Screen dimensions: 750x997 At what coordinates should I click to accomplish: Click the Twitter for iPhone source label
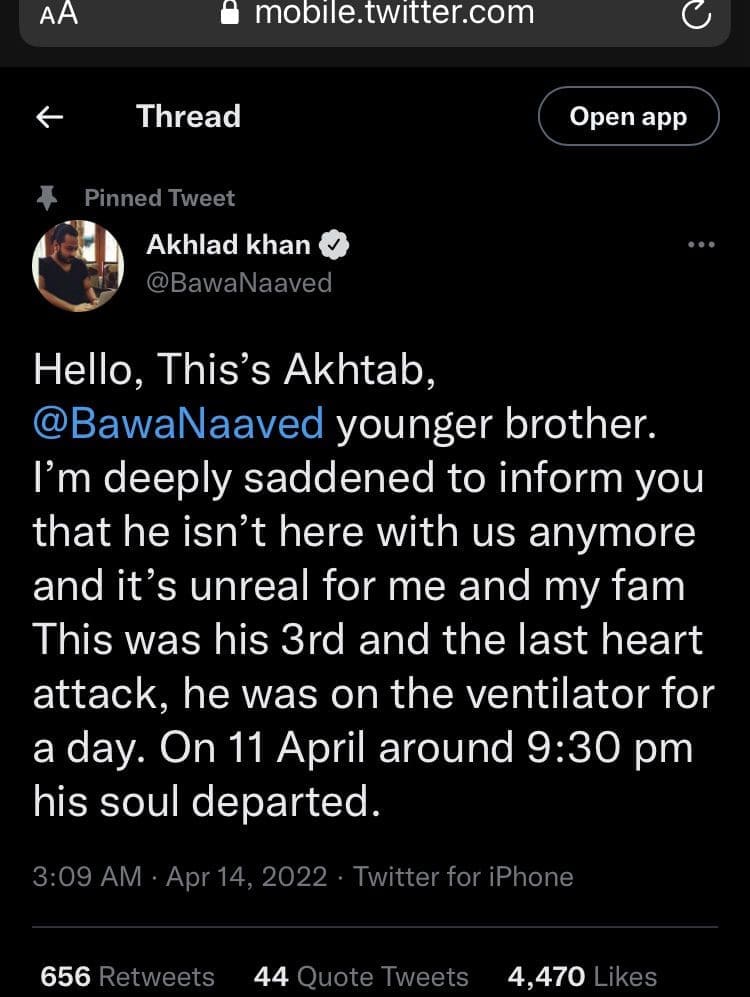(x=463, y=877)
